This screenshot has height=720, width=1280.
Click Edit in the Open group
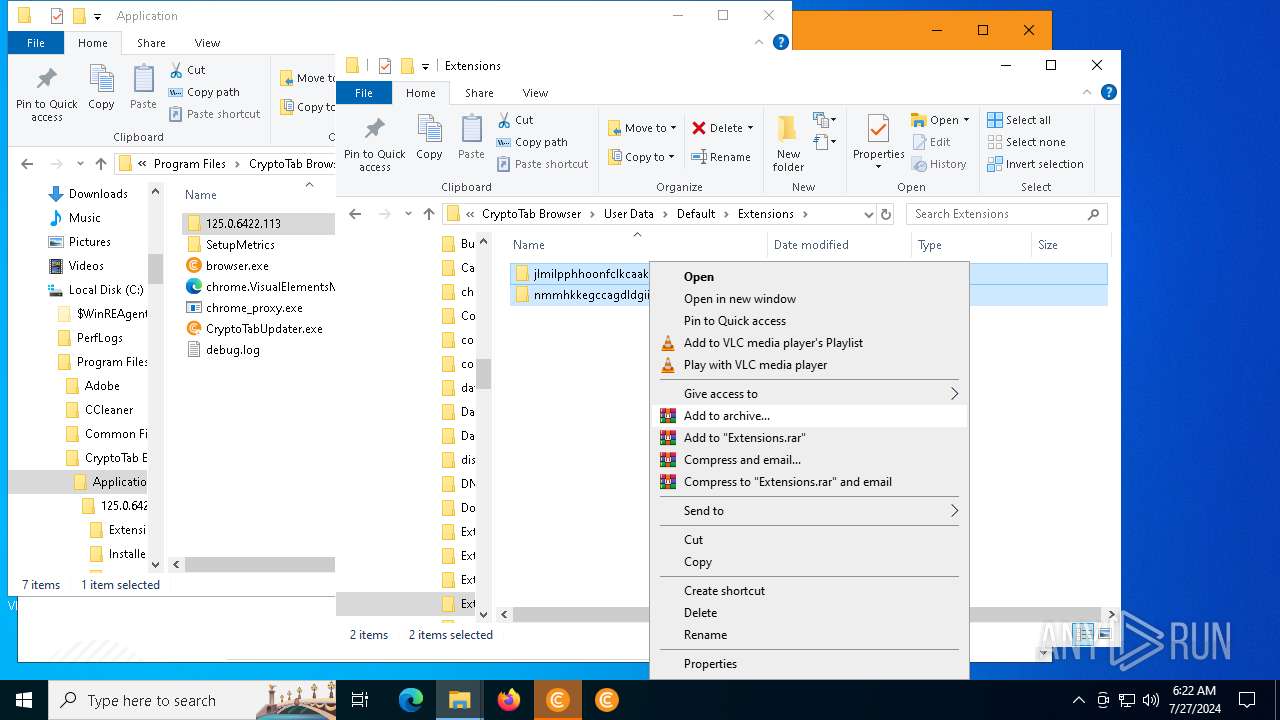(x=931, y=142)
